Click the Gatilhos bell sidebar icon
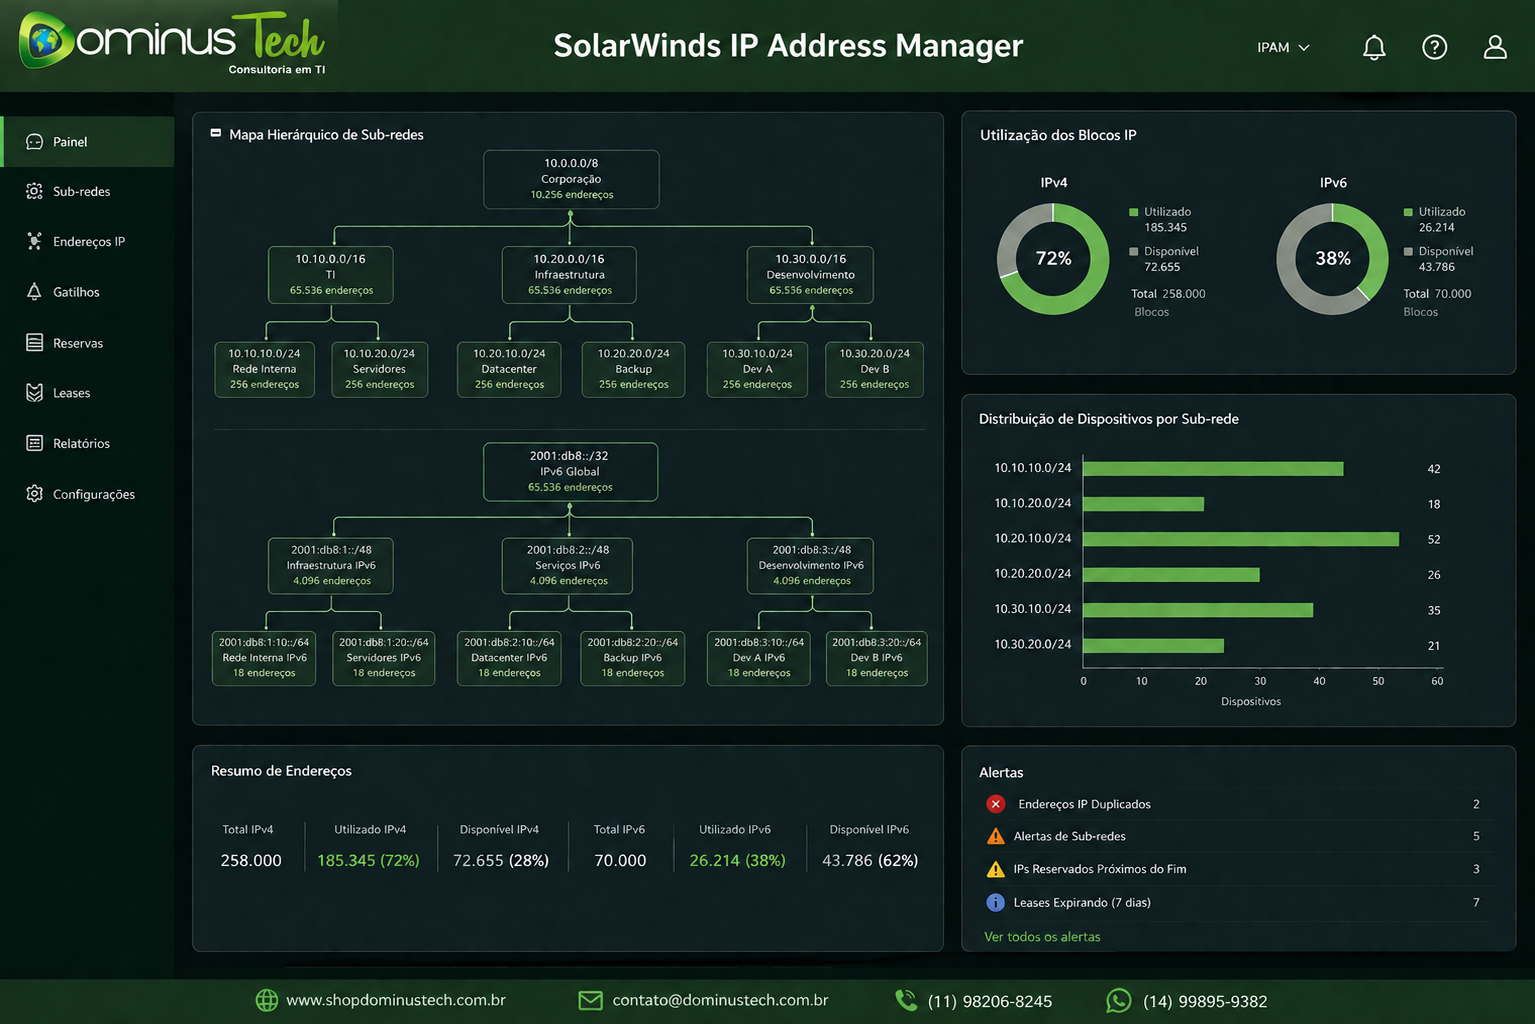Image resolution: width=1535 pixels, height=1024 pixels. pyautogui.click(x=34, y=292)
